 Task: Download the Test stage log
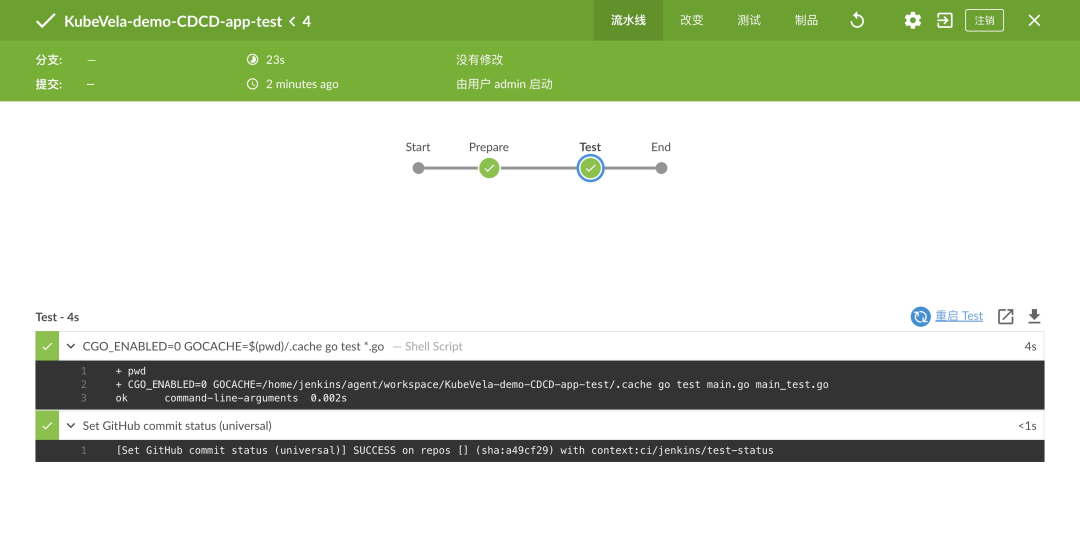point(1034,316)
